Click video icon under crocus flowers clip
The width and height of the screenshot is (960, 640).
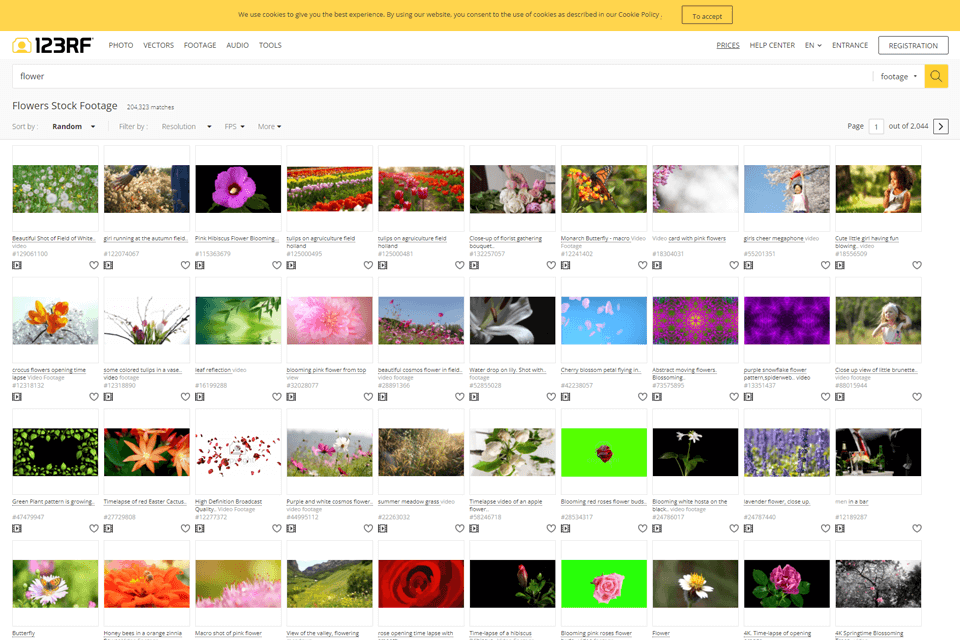[17, 396]
